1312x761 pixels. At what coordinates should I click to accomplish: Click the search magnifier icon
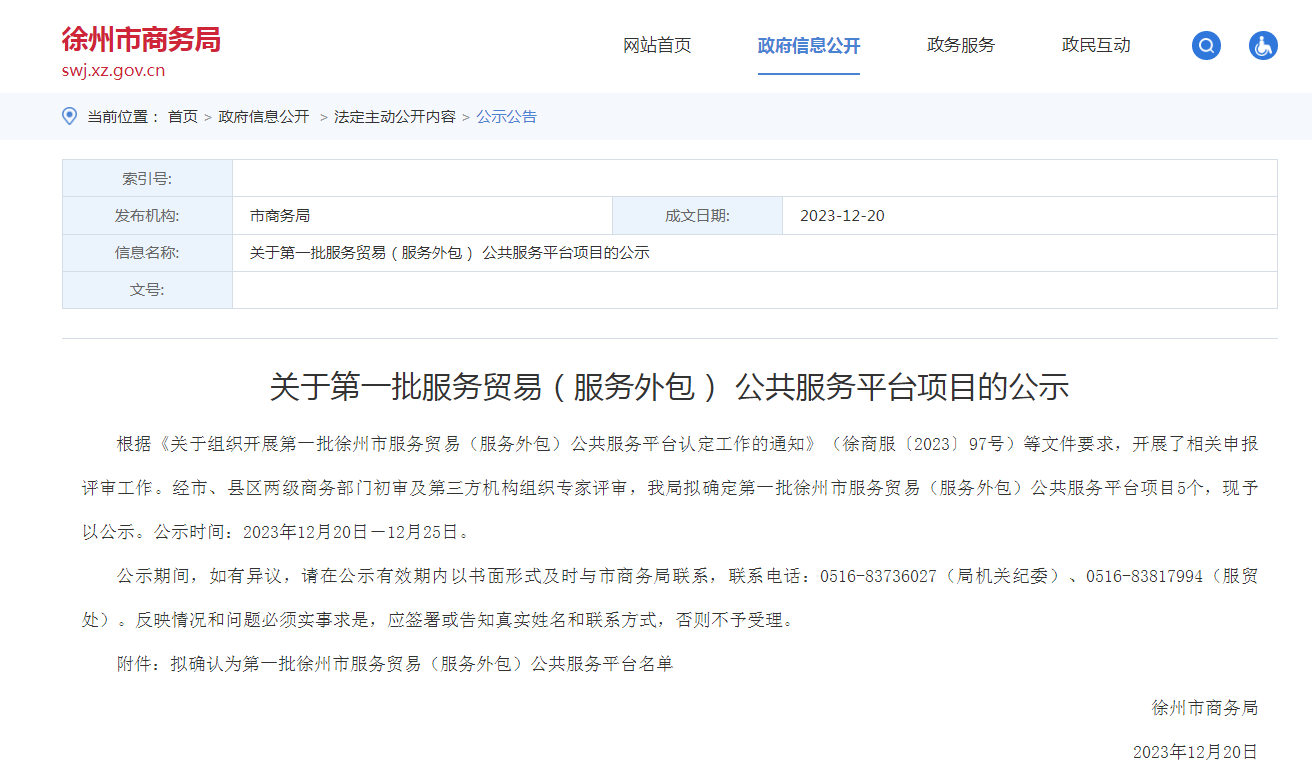coord(1206,46)
